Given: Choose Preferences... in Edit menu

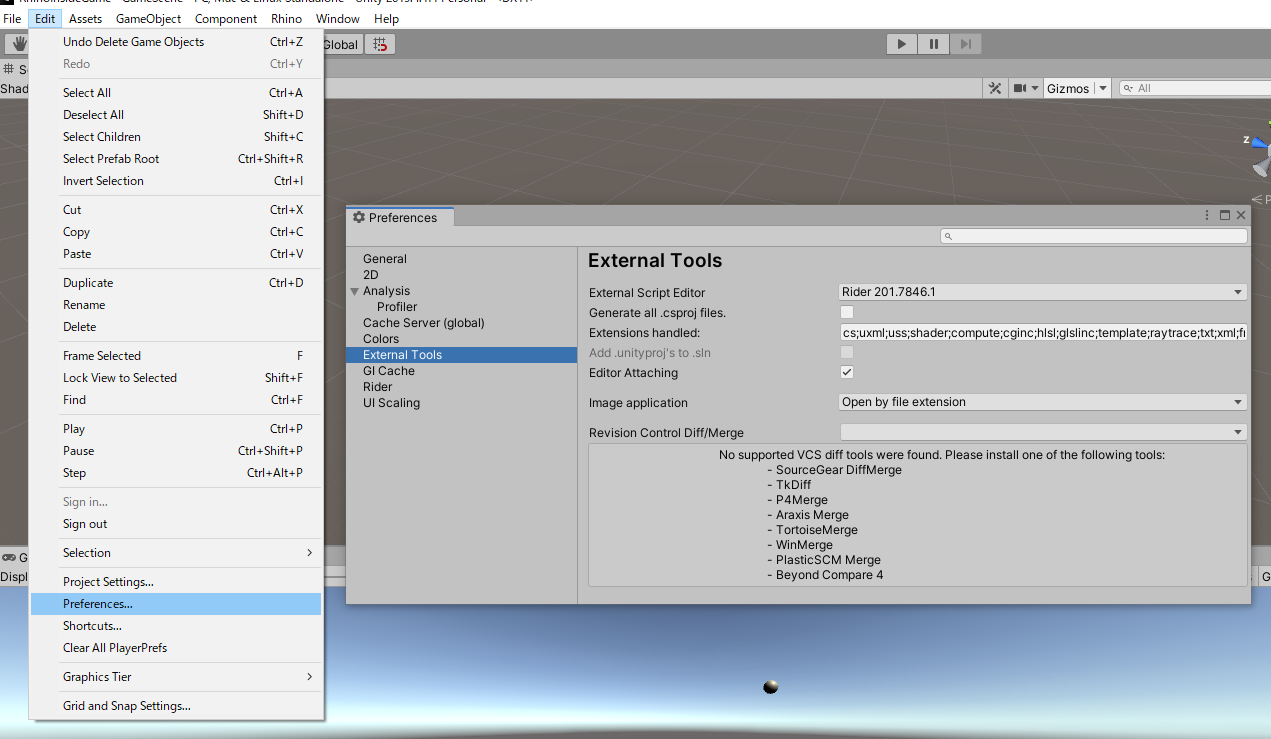Looking at the screenshot, I should [x=176, y=604].
